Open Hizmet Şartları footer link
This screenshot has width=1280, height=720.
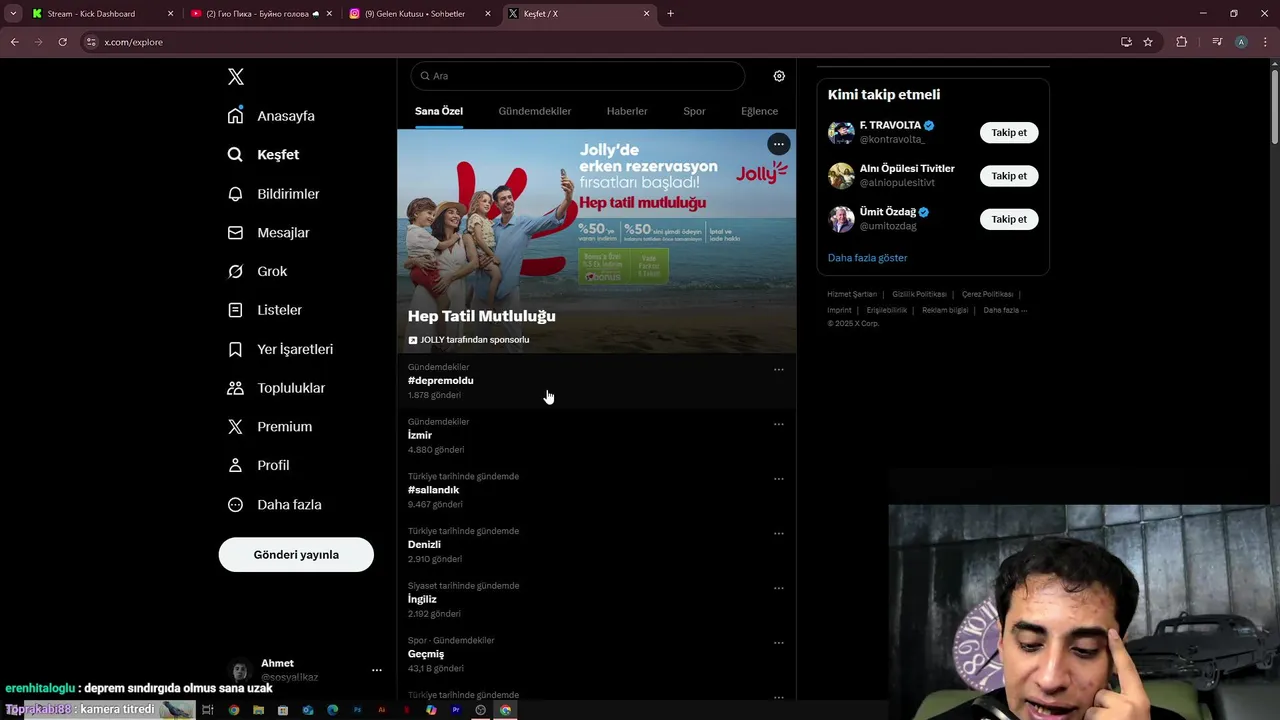pos(852,295)
